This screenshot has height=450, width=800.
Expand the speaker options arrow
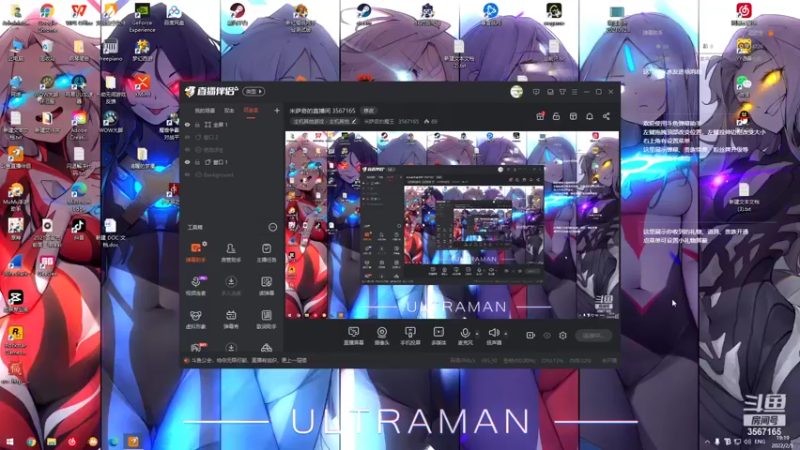(506, 334)
